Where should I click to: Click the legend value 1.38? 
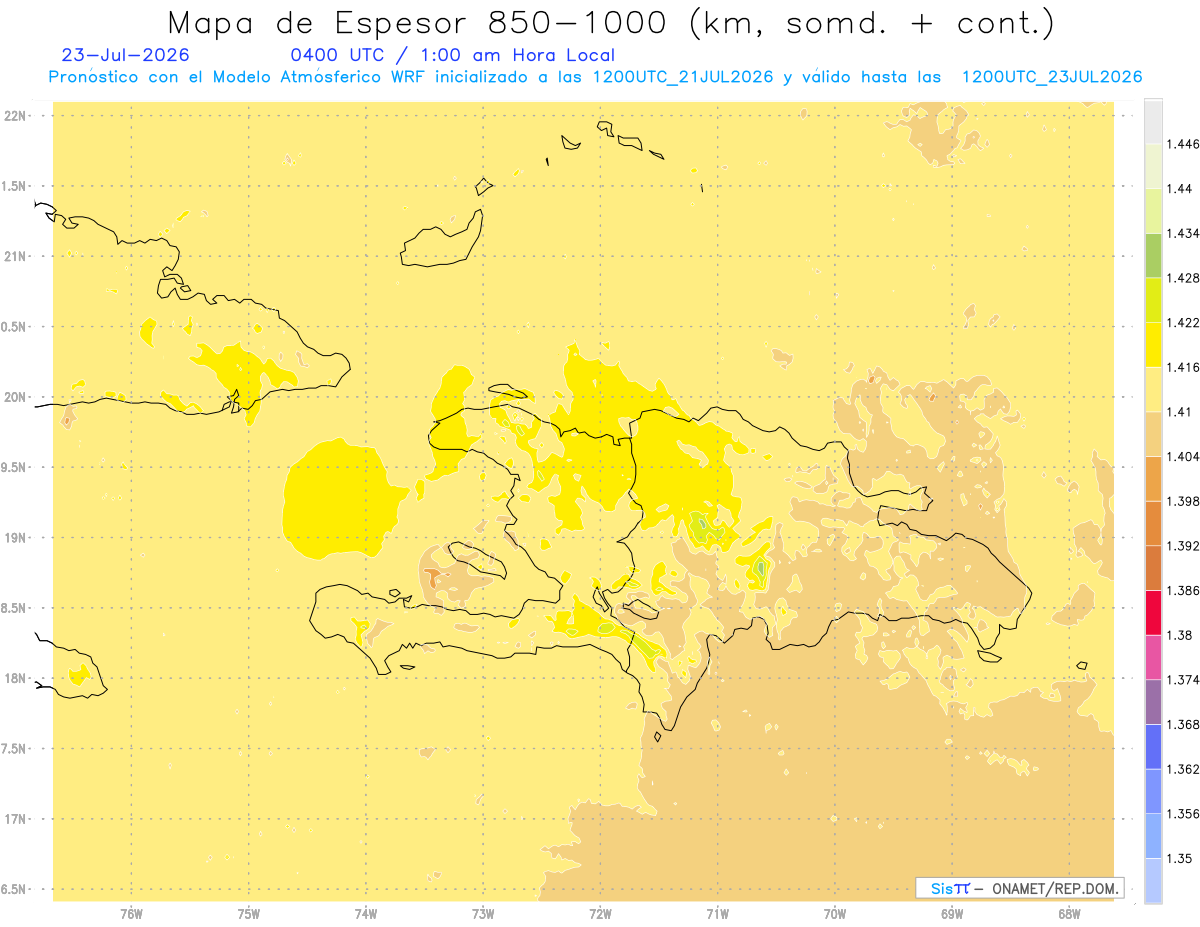pyautogui.click(x=1179, y=635)
